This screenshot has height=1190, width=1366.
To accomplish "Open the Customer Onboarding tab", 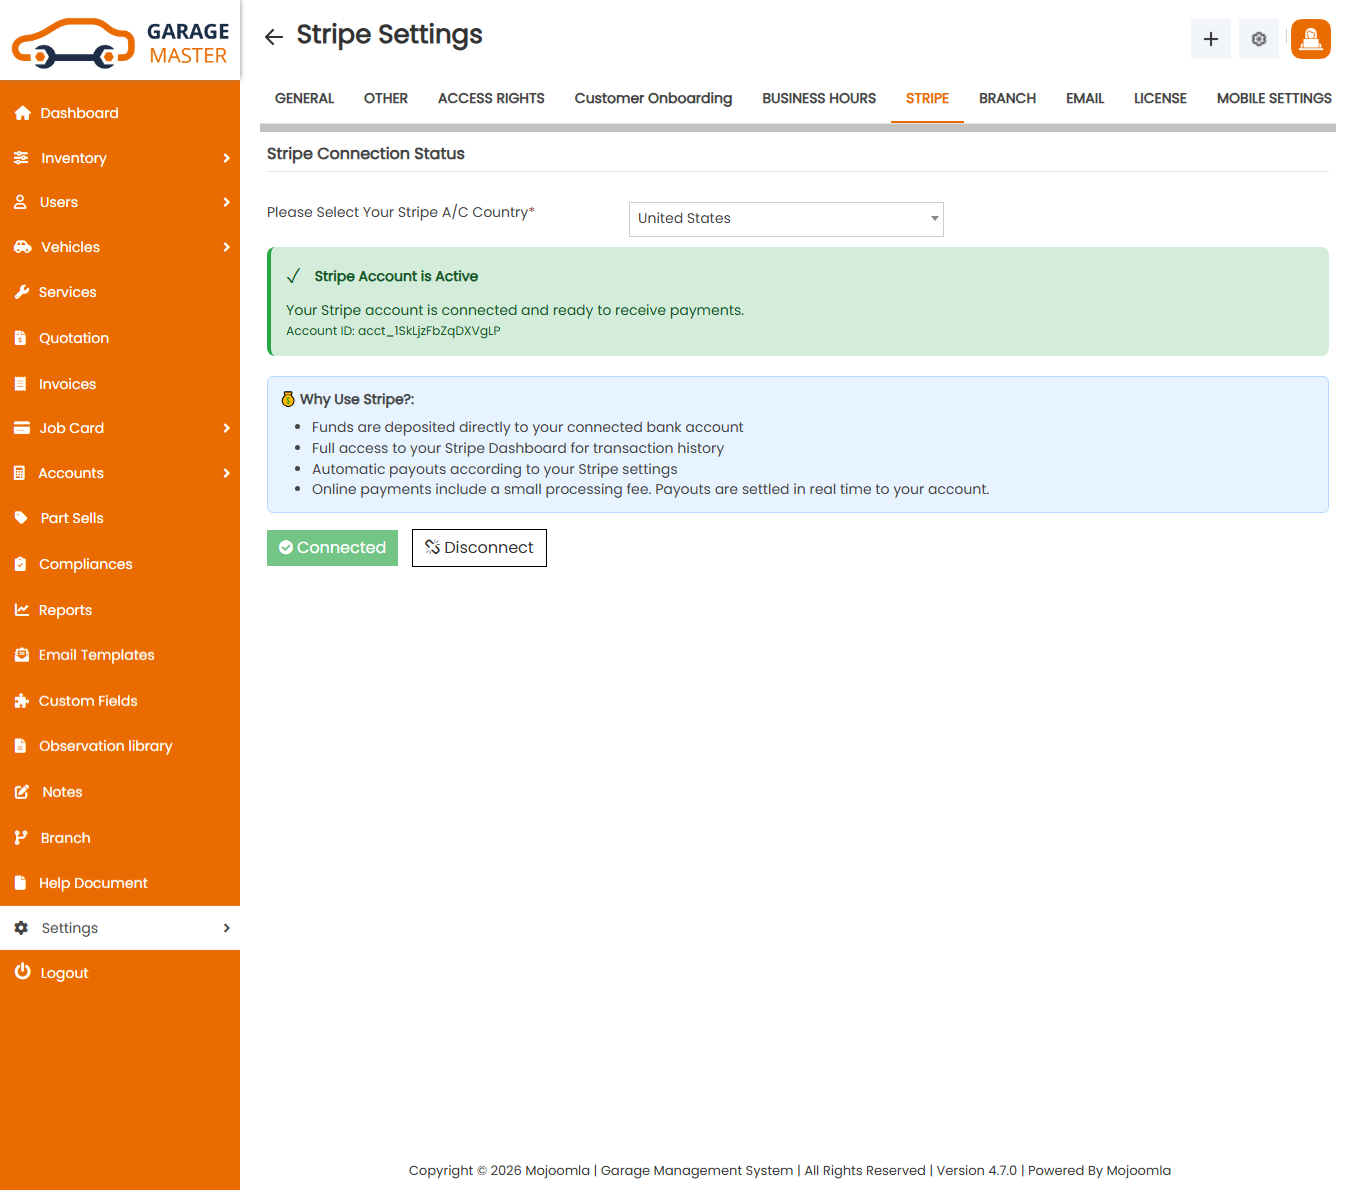I will pyautogui.click(x=653, y=98).
